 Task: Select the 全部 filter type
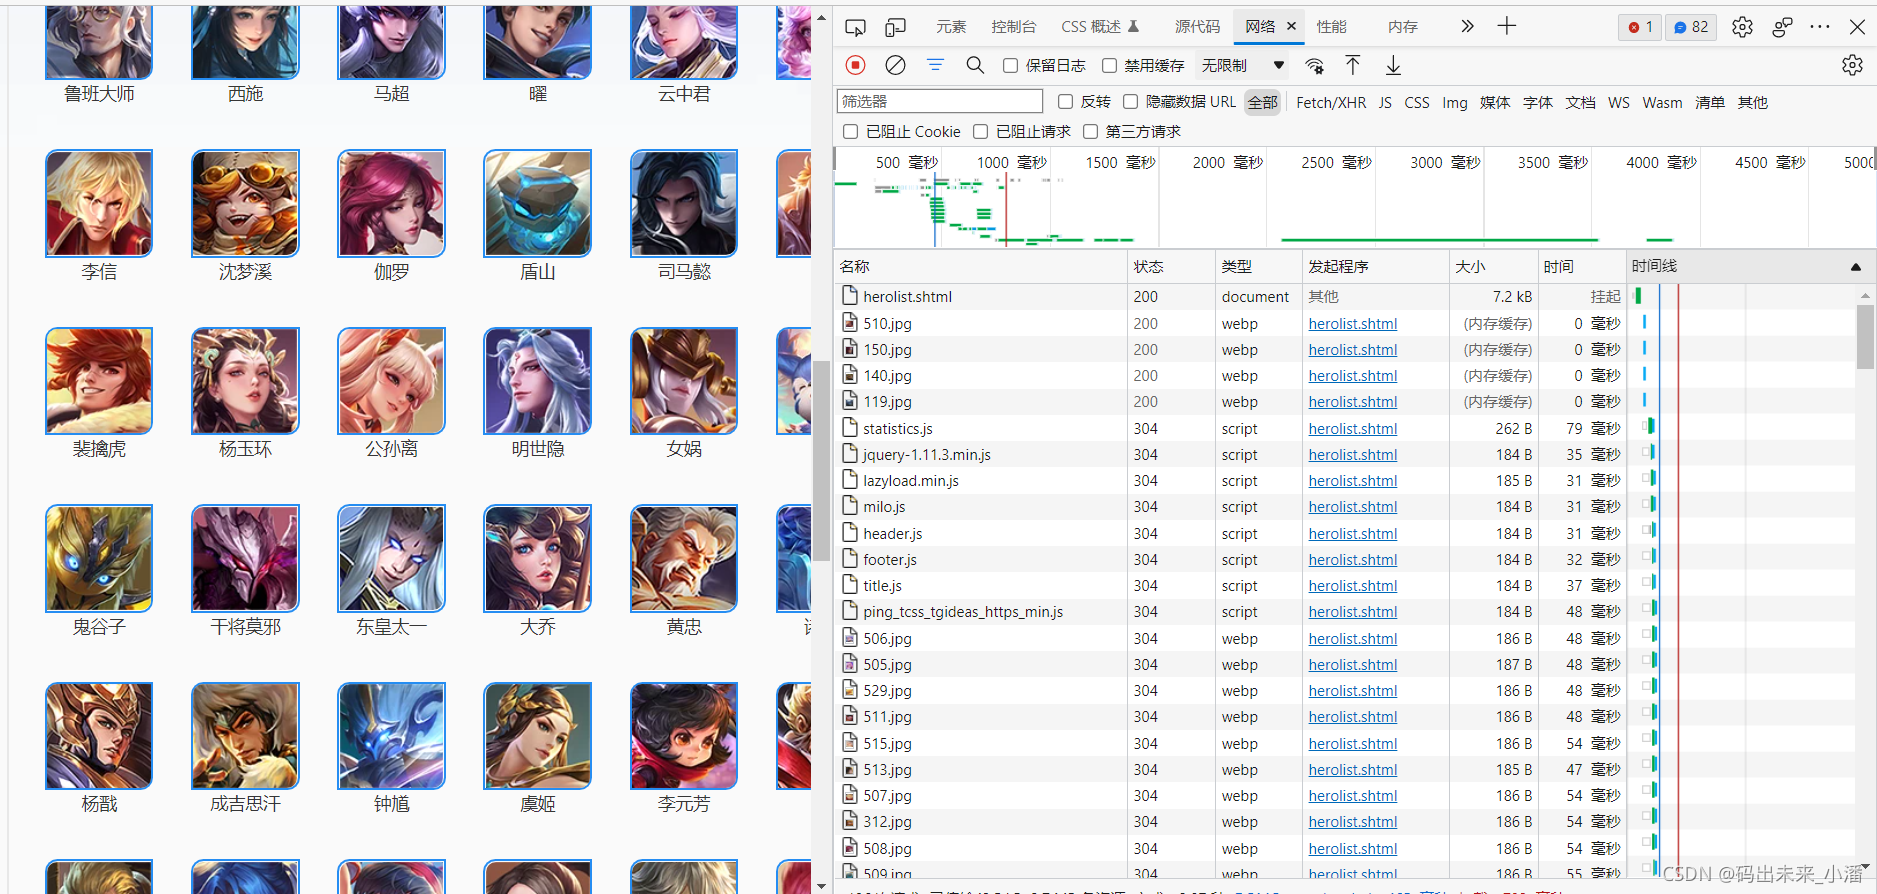coord(1263,102)
